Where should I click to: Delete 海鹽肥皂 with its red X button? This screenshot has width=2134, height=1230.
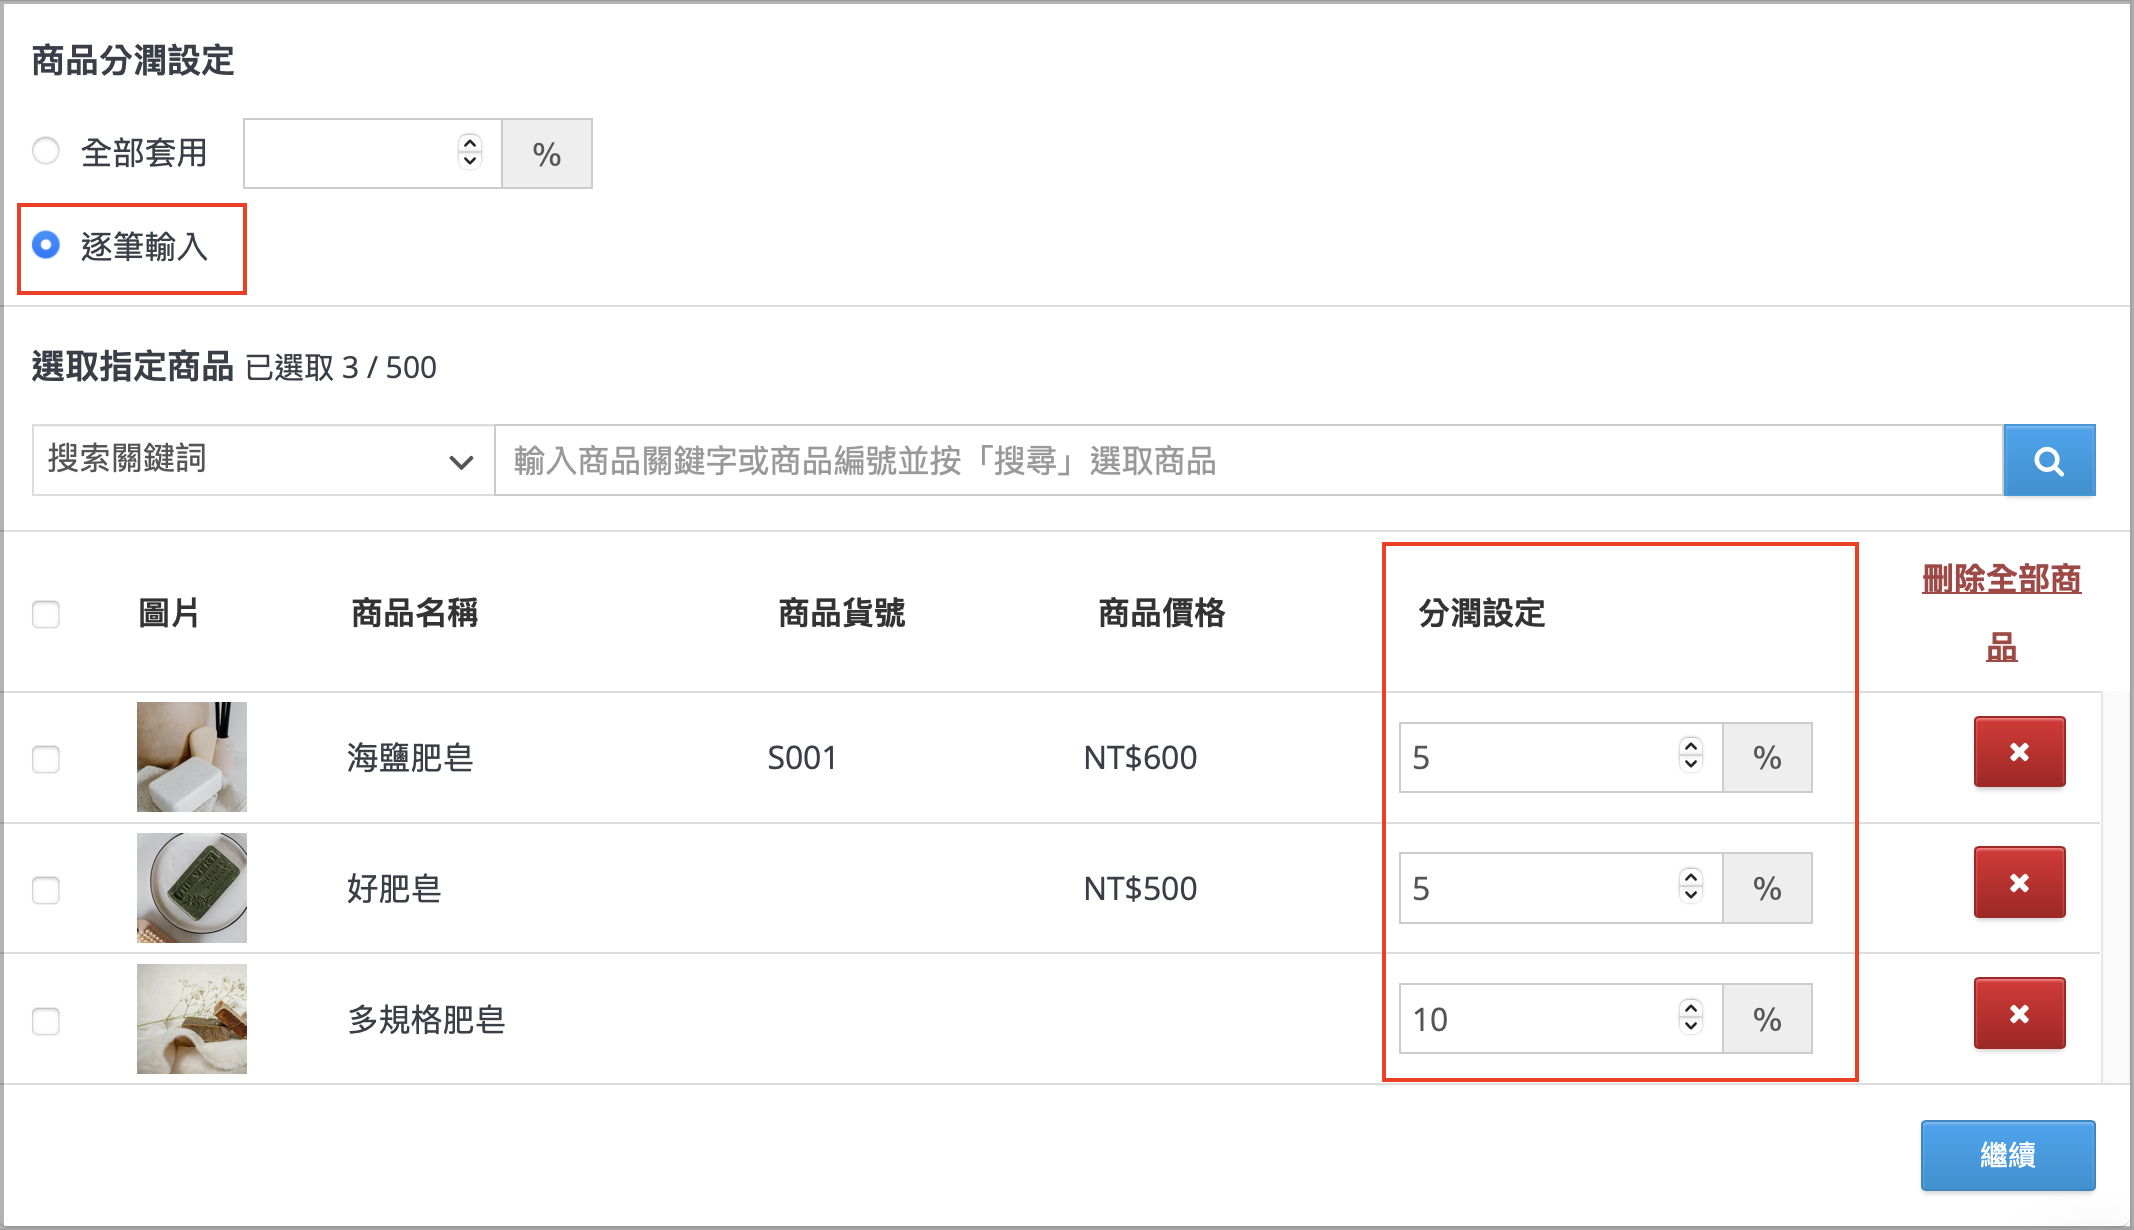pyautogui.click(x=2019, y=752)
